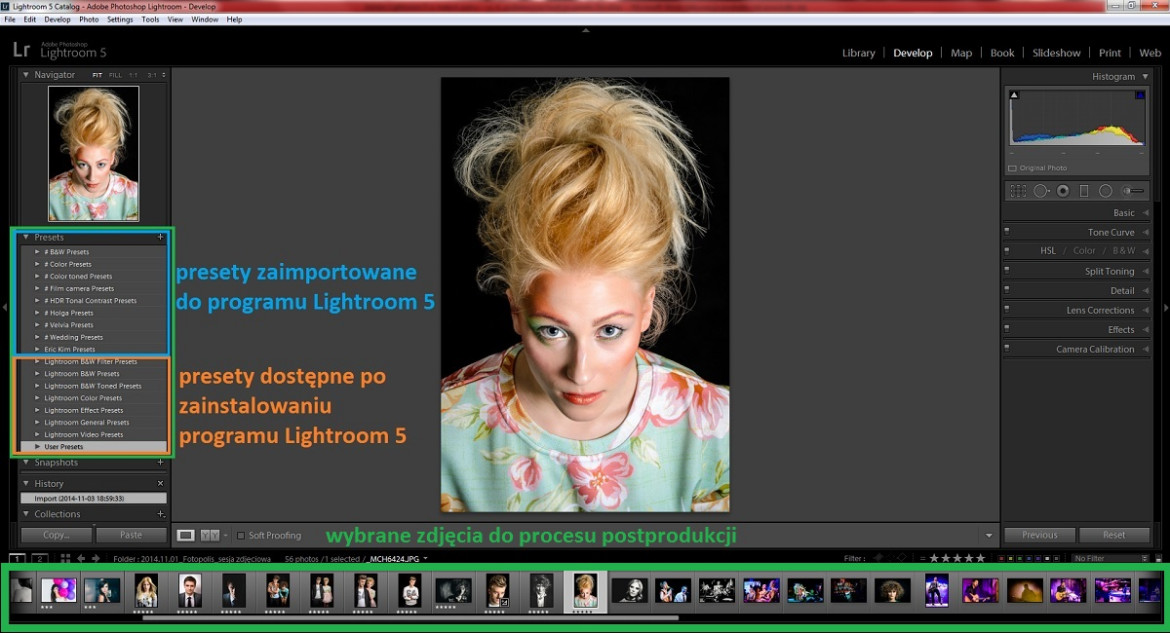Filter by red color label swatch
The image size is (1170, 633).
(1002, 558)
